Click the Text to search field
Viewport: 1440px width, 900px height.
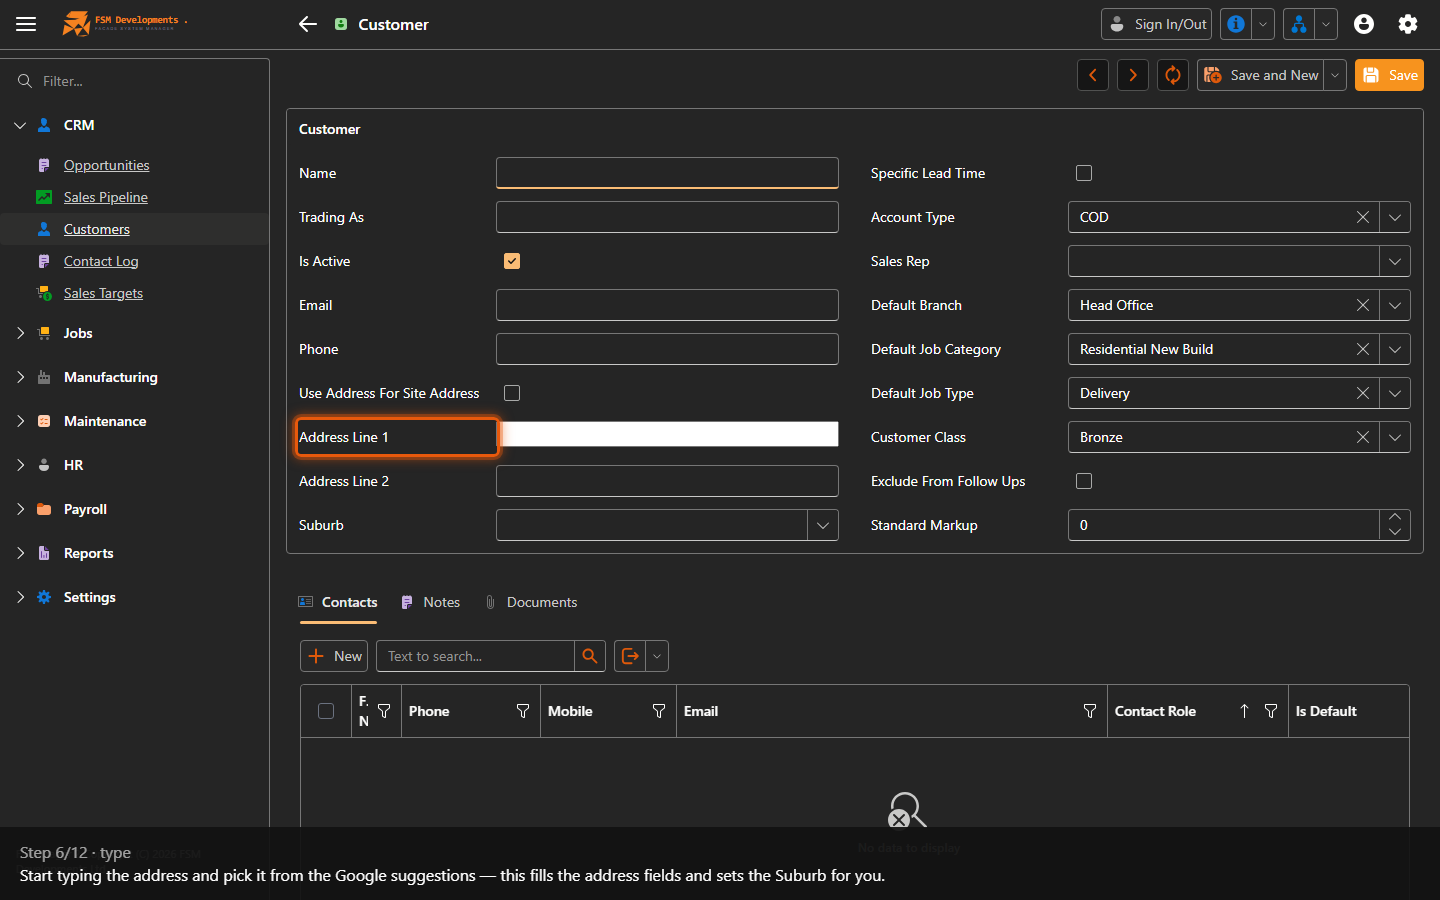pos(475,656)
